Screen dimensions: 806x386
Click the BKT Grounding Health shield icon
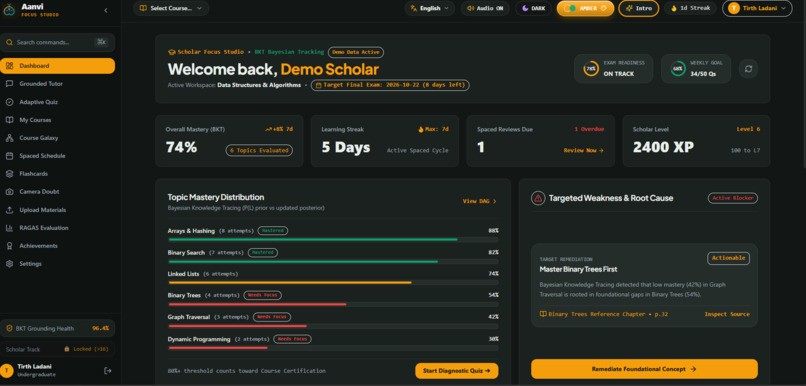click(x=9, y=328)
